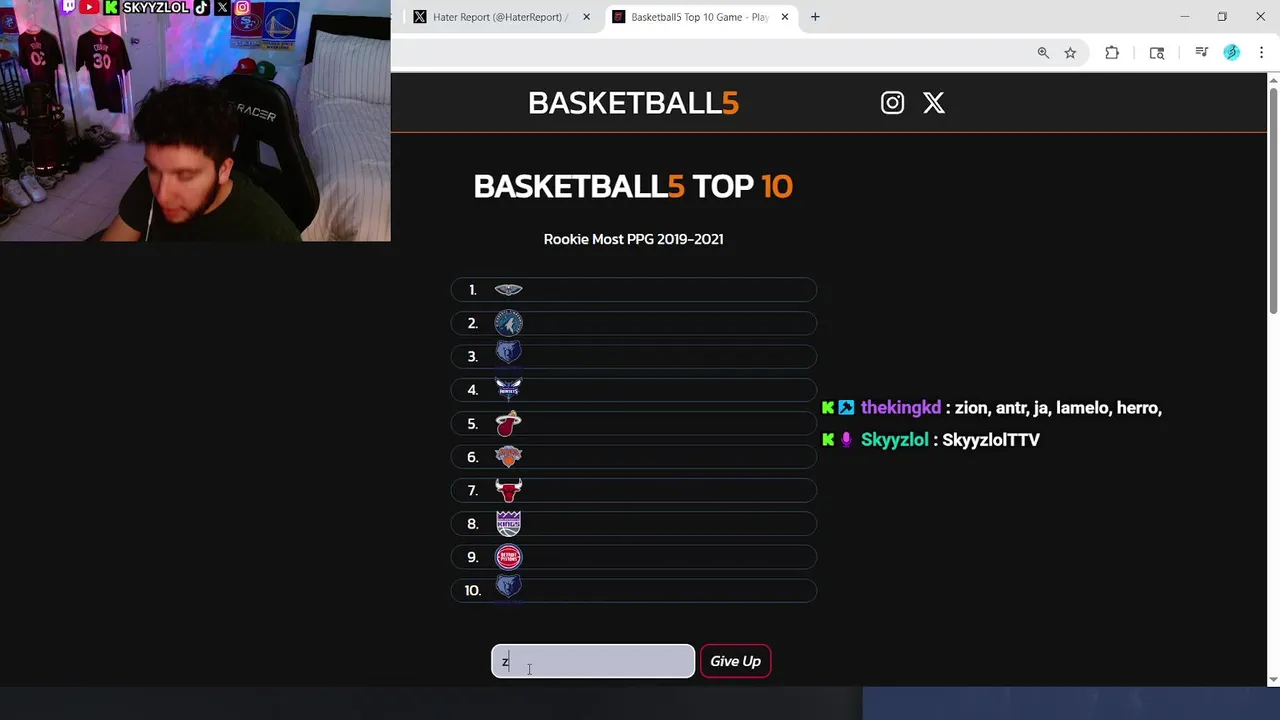Click the rank number '1.' row

(633, 290)
